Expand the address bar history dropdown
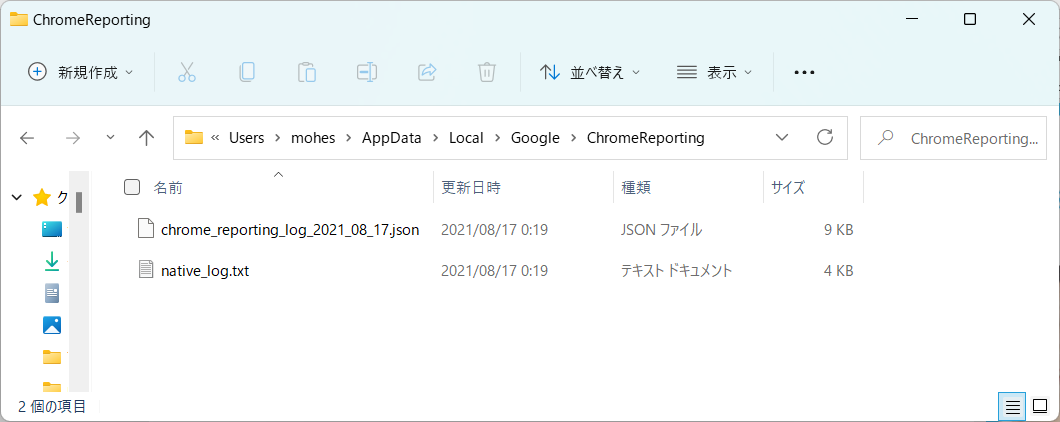The image size is (1060, 422). [782, 138]
